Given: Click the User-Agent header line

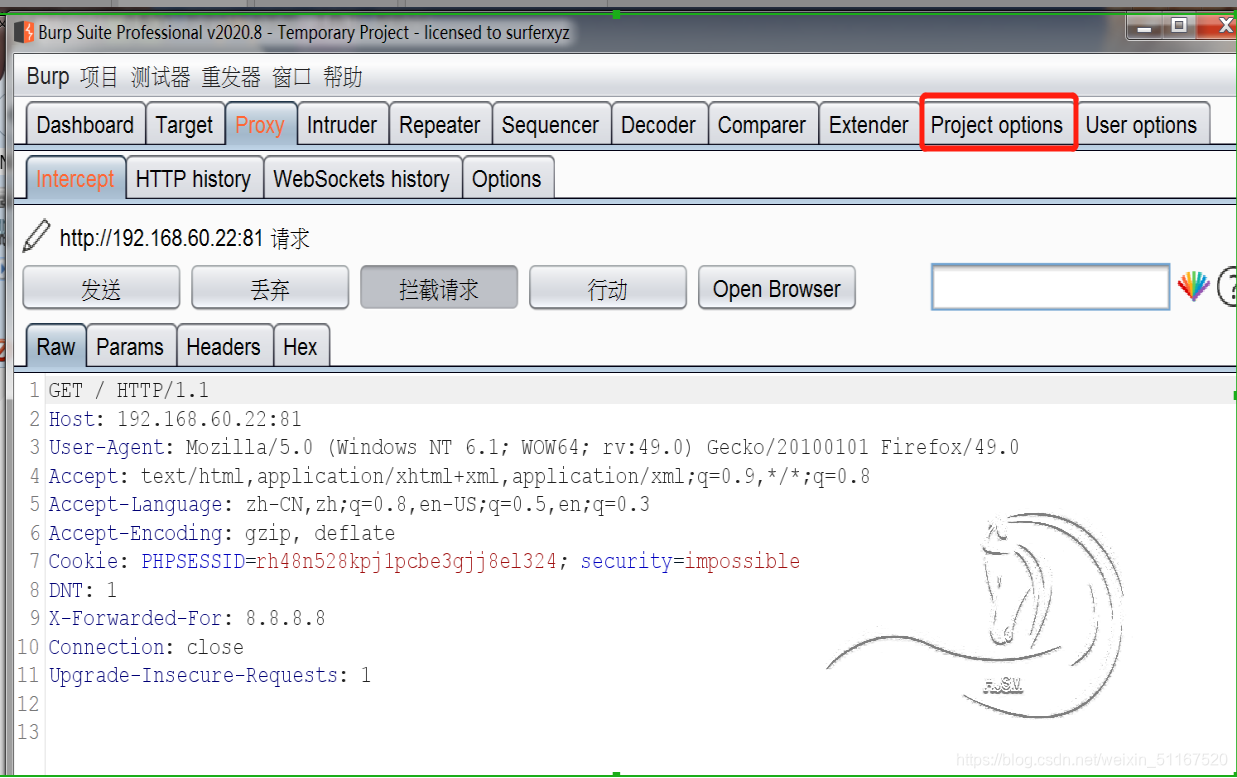Looking at the screenshot, I should tap(534, 447).
